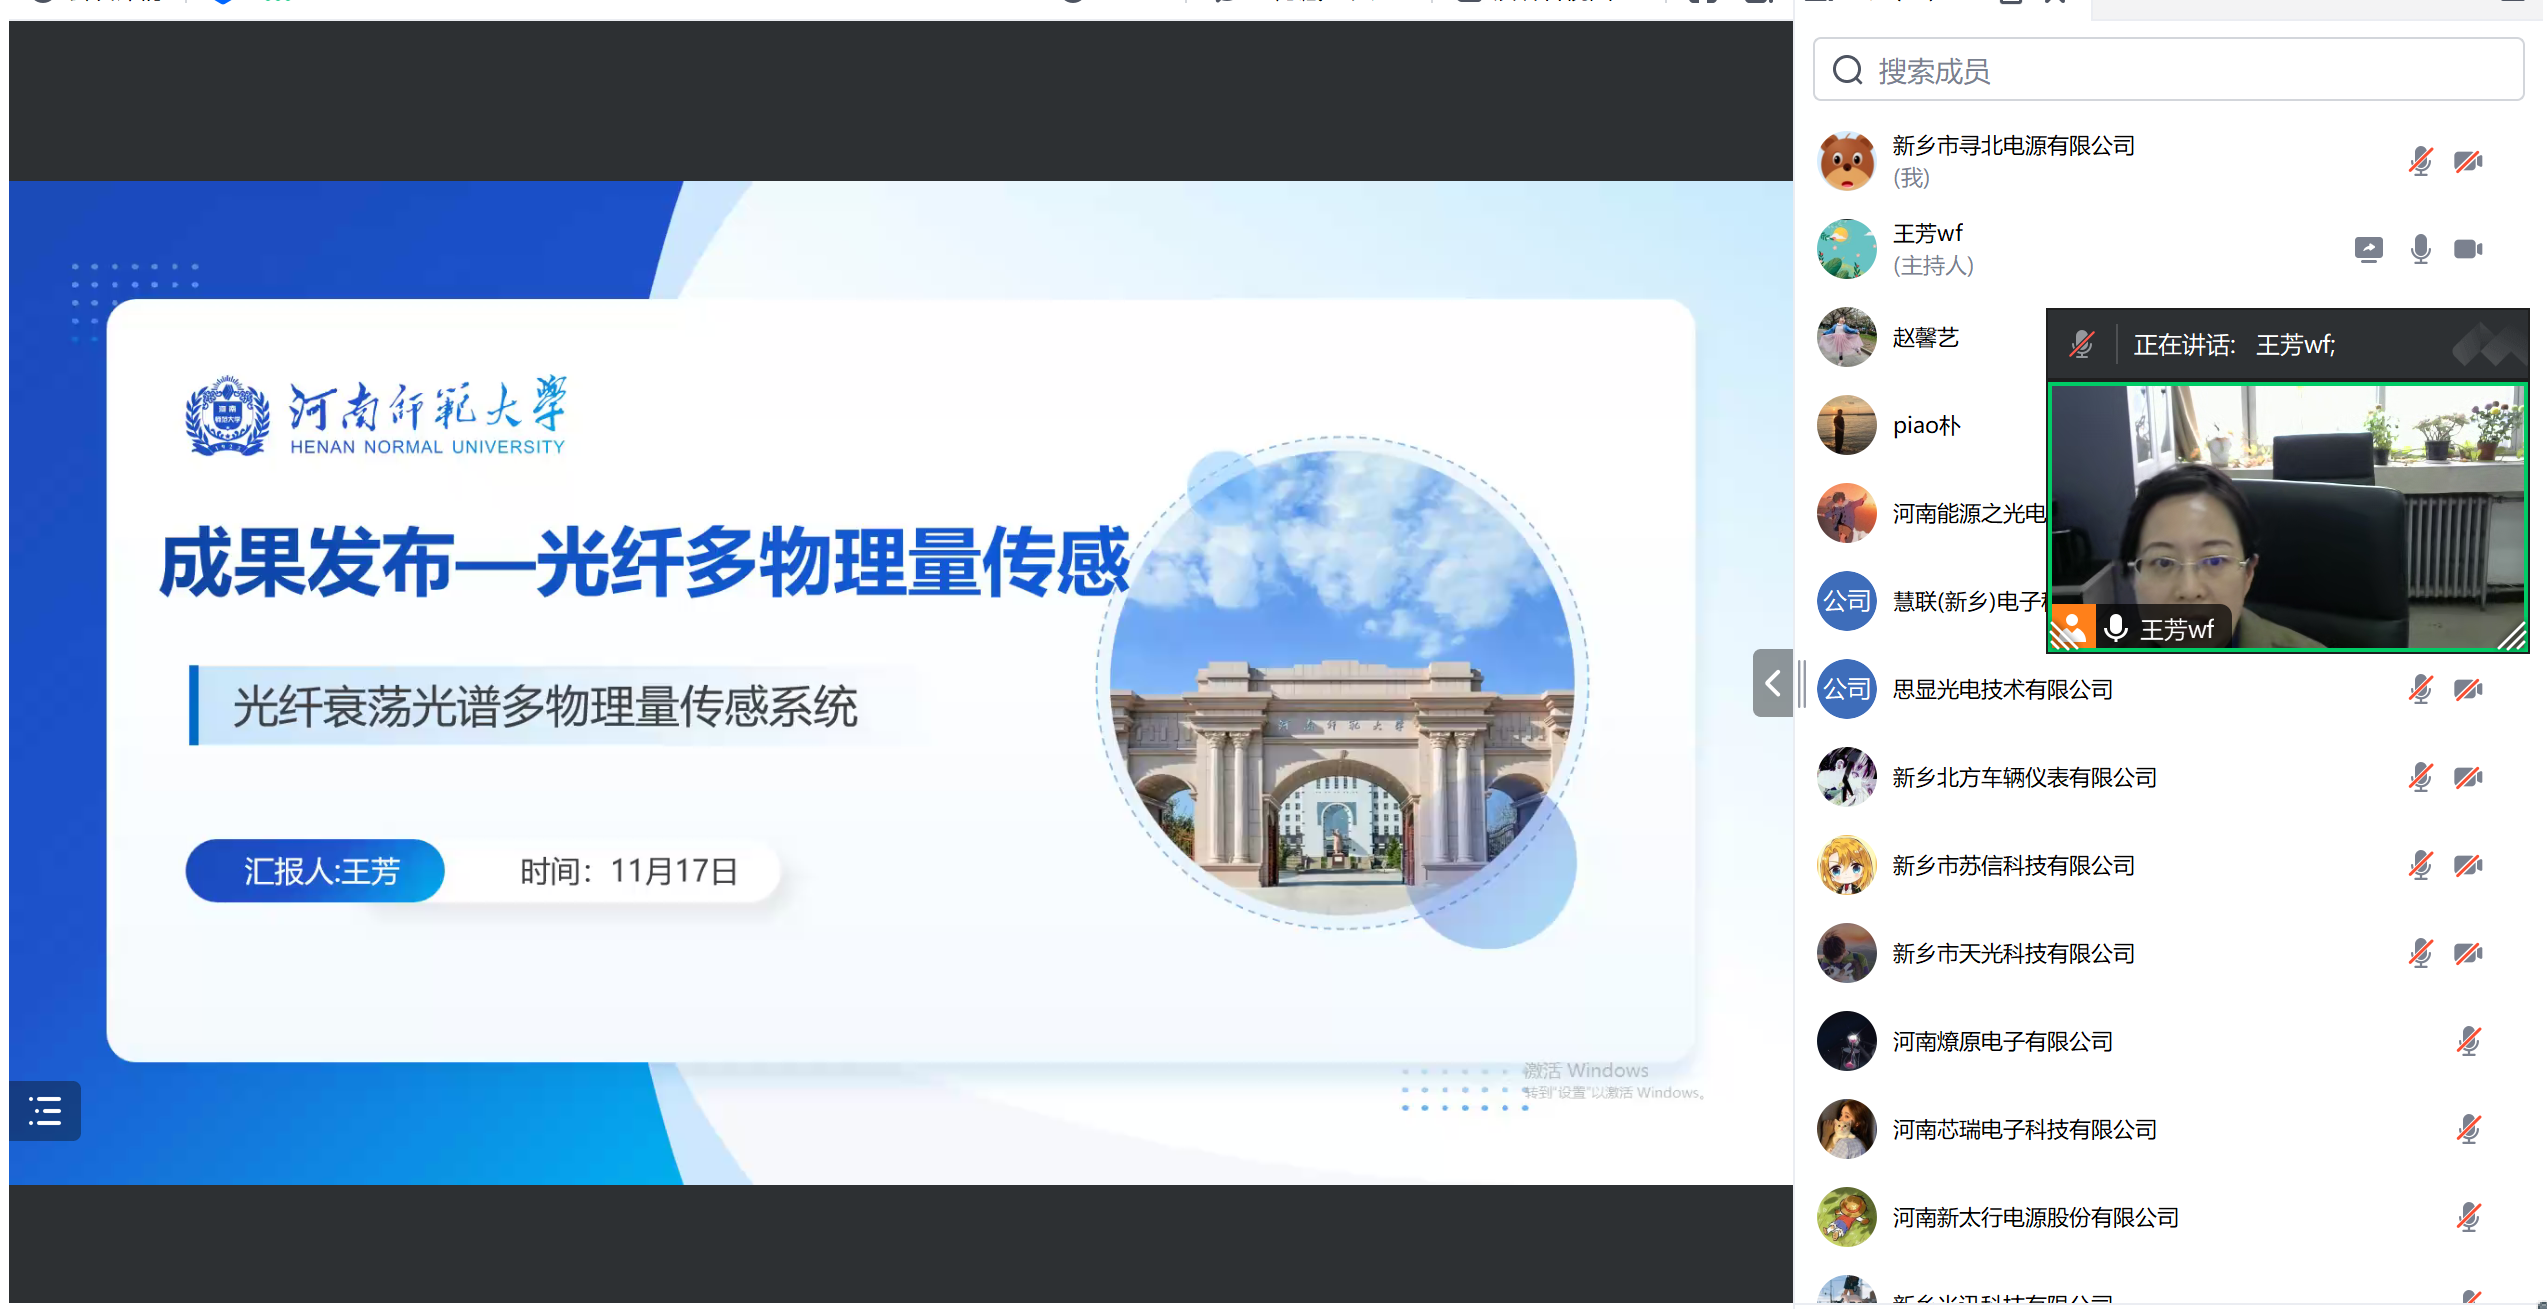Click the search members input field
Screen dimensions: 2547x1309
[2170, 71]
